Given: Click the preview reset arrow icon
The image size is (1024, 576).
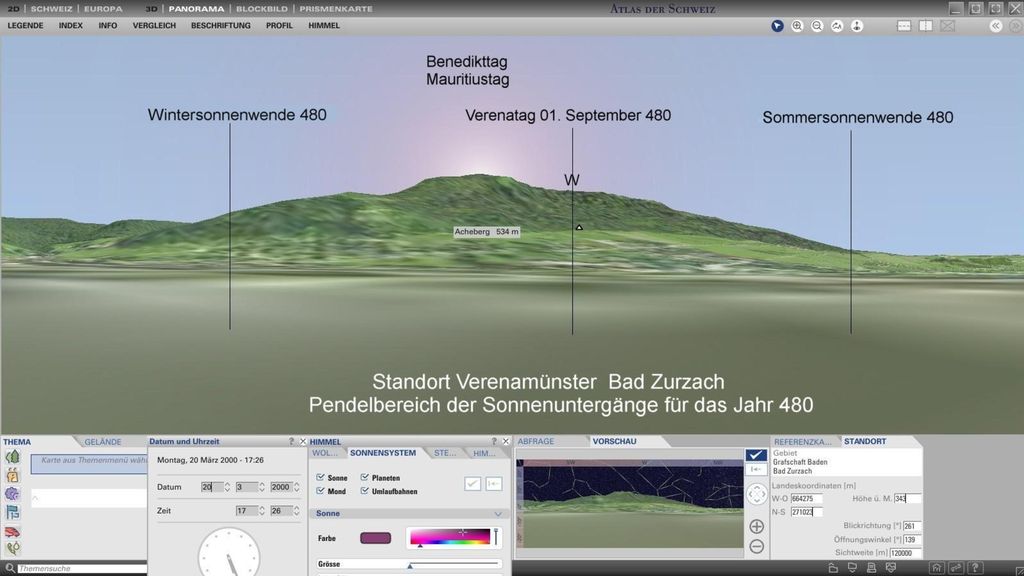Looking at the screenshot, I should (x=756, y=469).
